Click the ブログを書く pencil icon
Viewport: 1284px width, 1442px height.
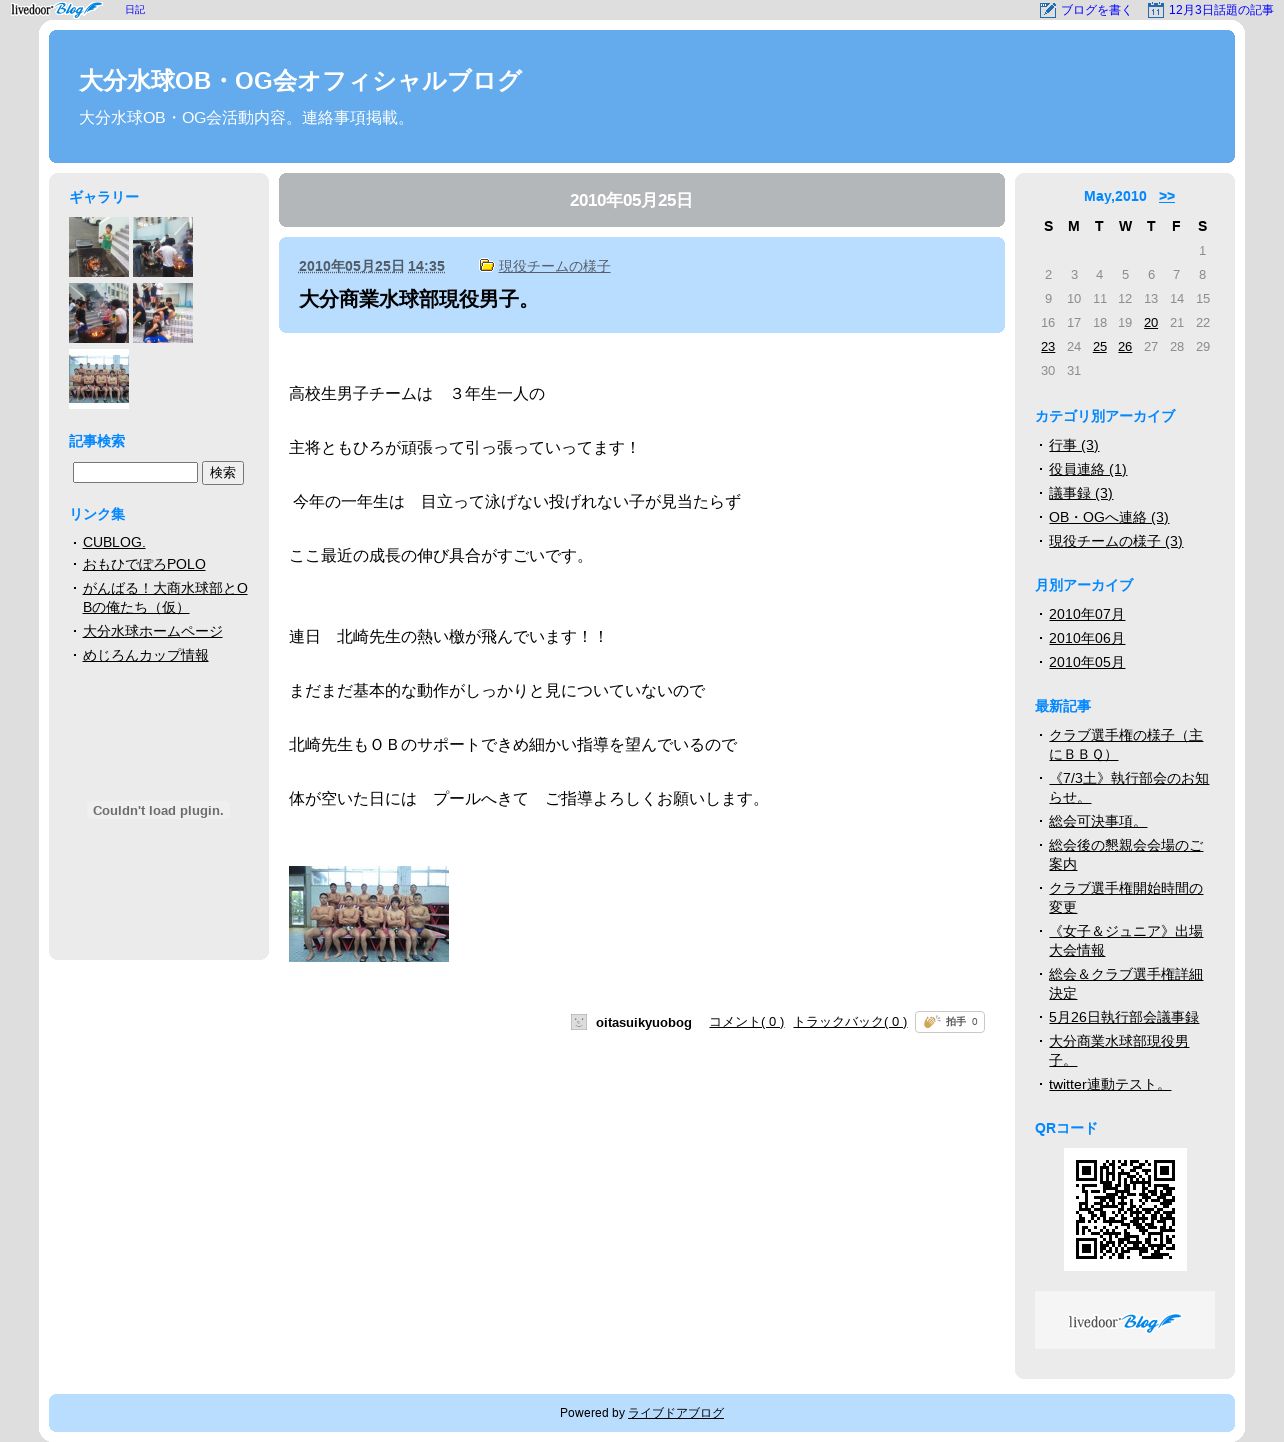(1048, 10)
